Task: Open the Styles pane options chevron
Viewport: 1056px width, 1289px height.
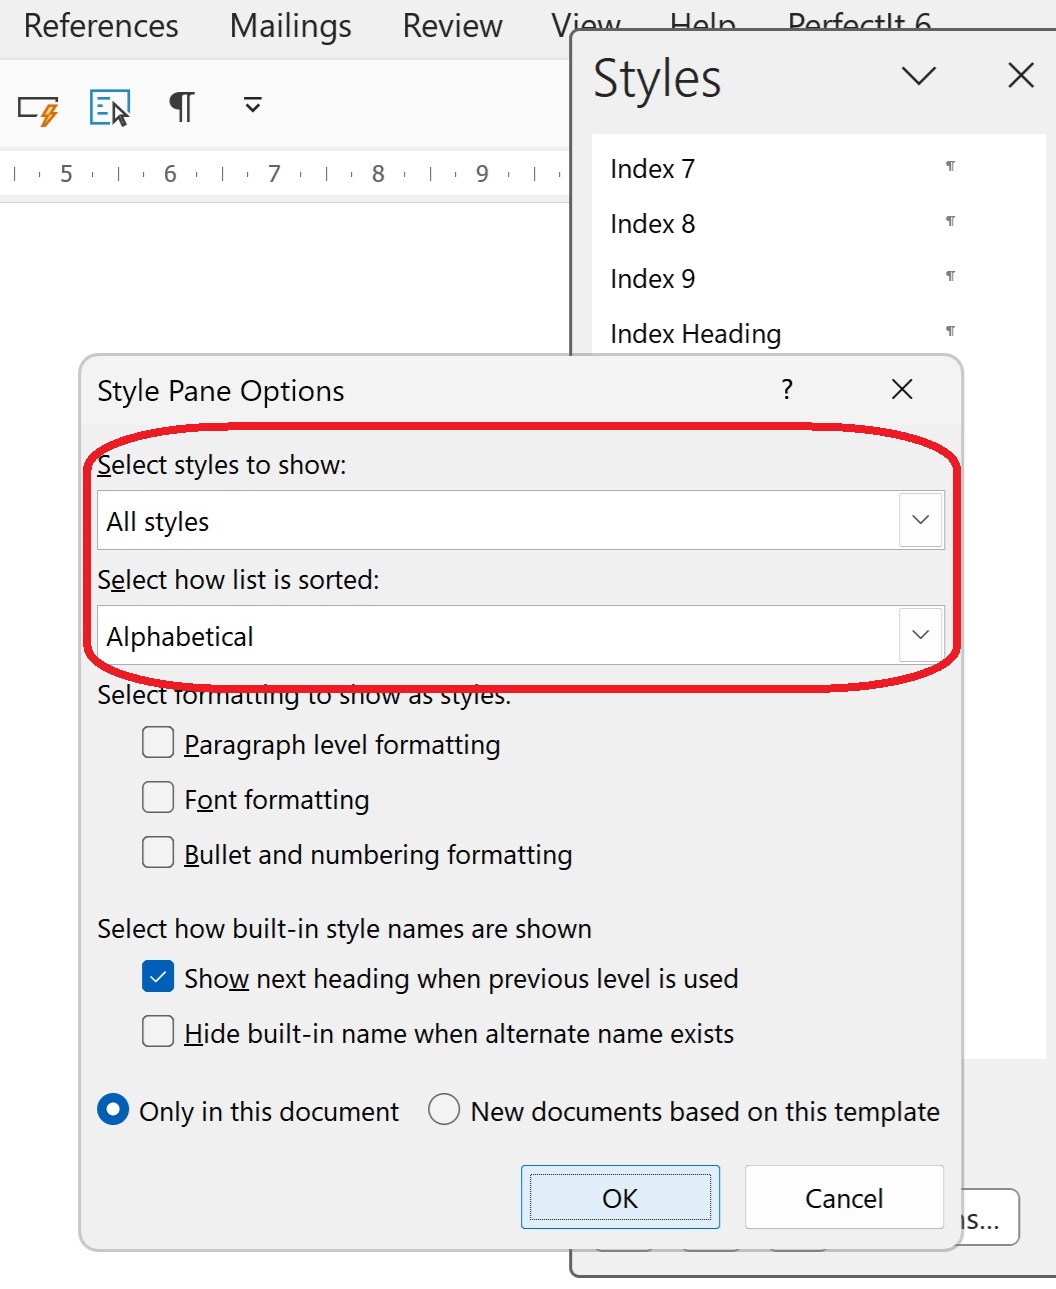Action: click(918, 76)
